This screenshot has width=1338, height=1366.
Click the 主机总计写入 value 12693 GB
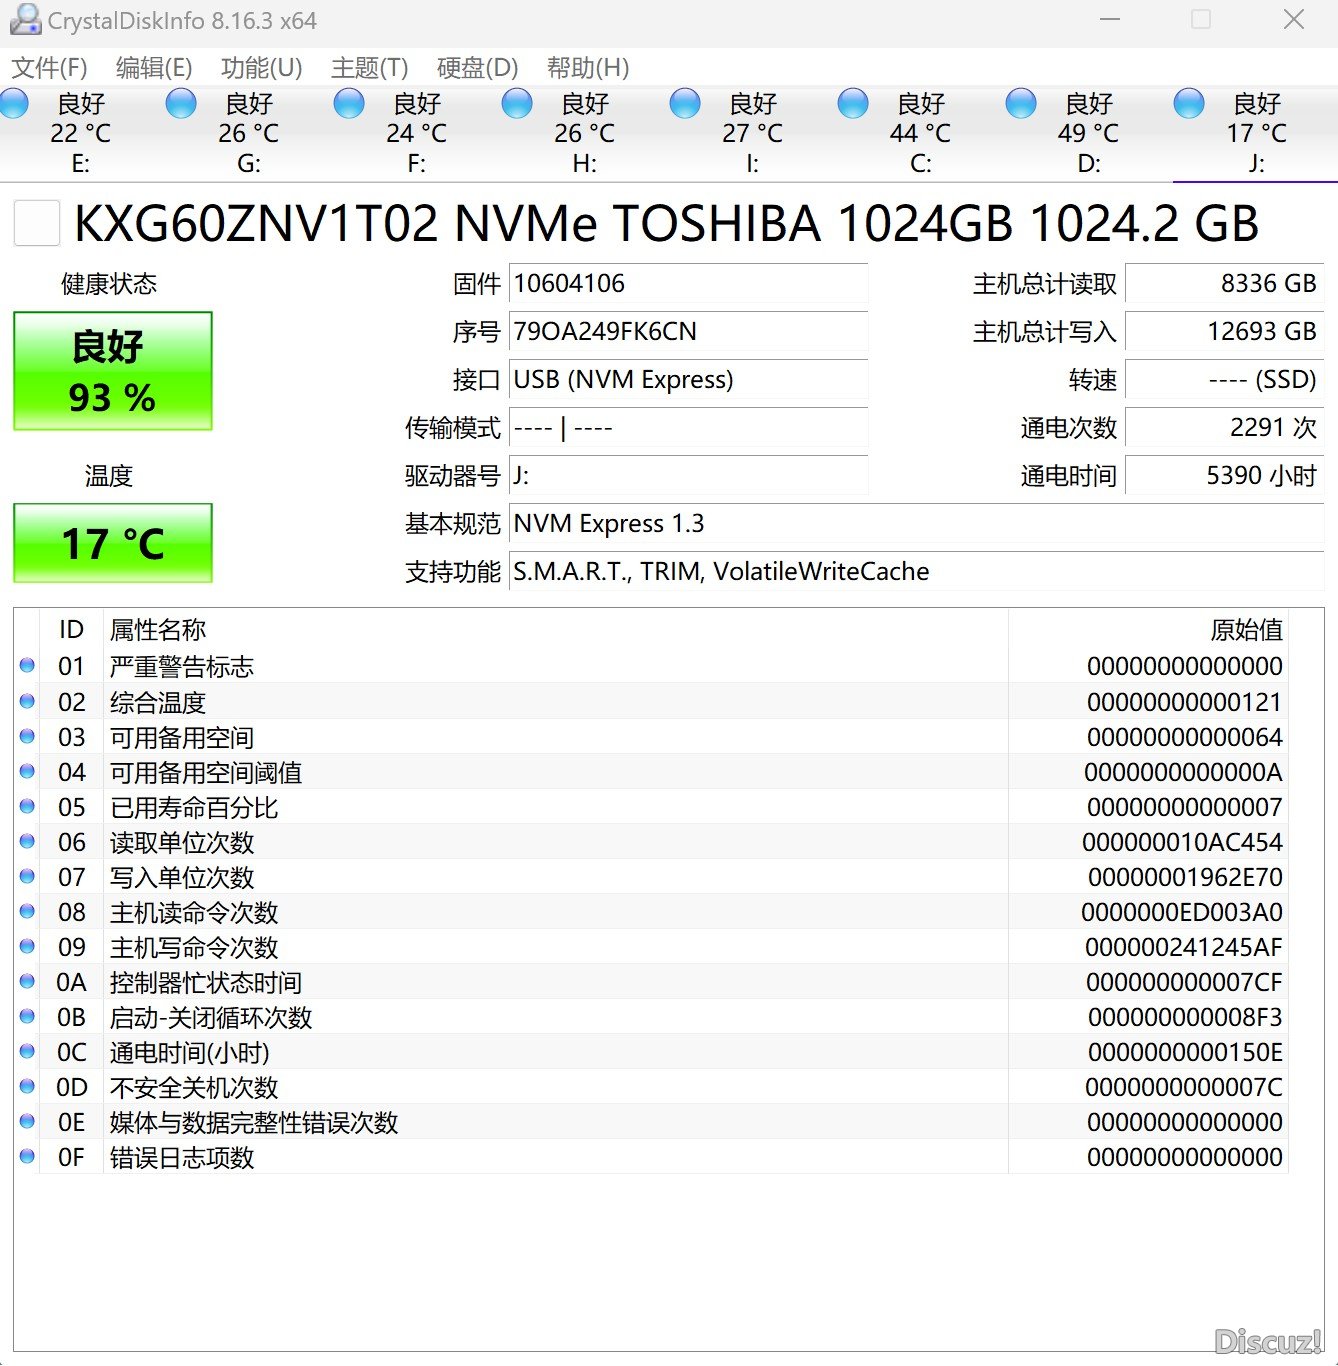pyautogui.click(x=1224, y=332)
